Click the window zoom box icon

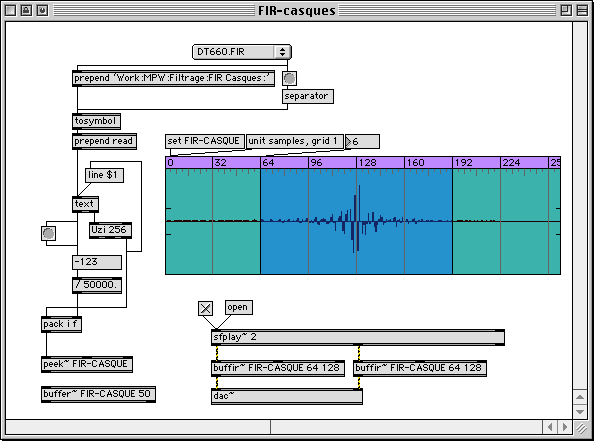pos(566,10)
